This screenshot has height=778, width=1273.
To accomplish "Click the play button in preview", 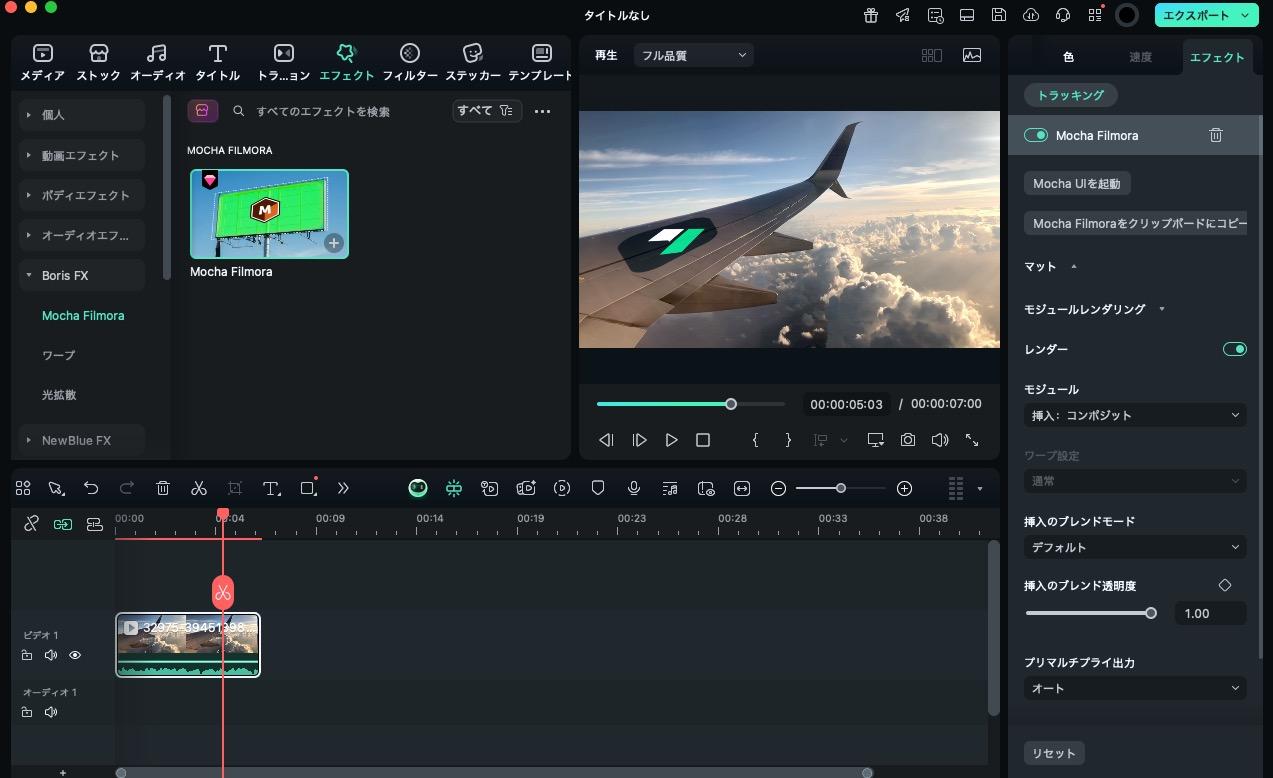I will (672, 440).
